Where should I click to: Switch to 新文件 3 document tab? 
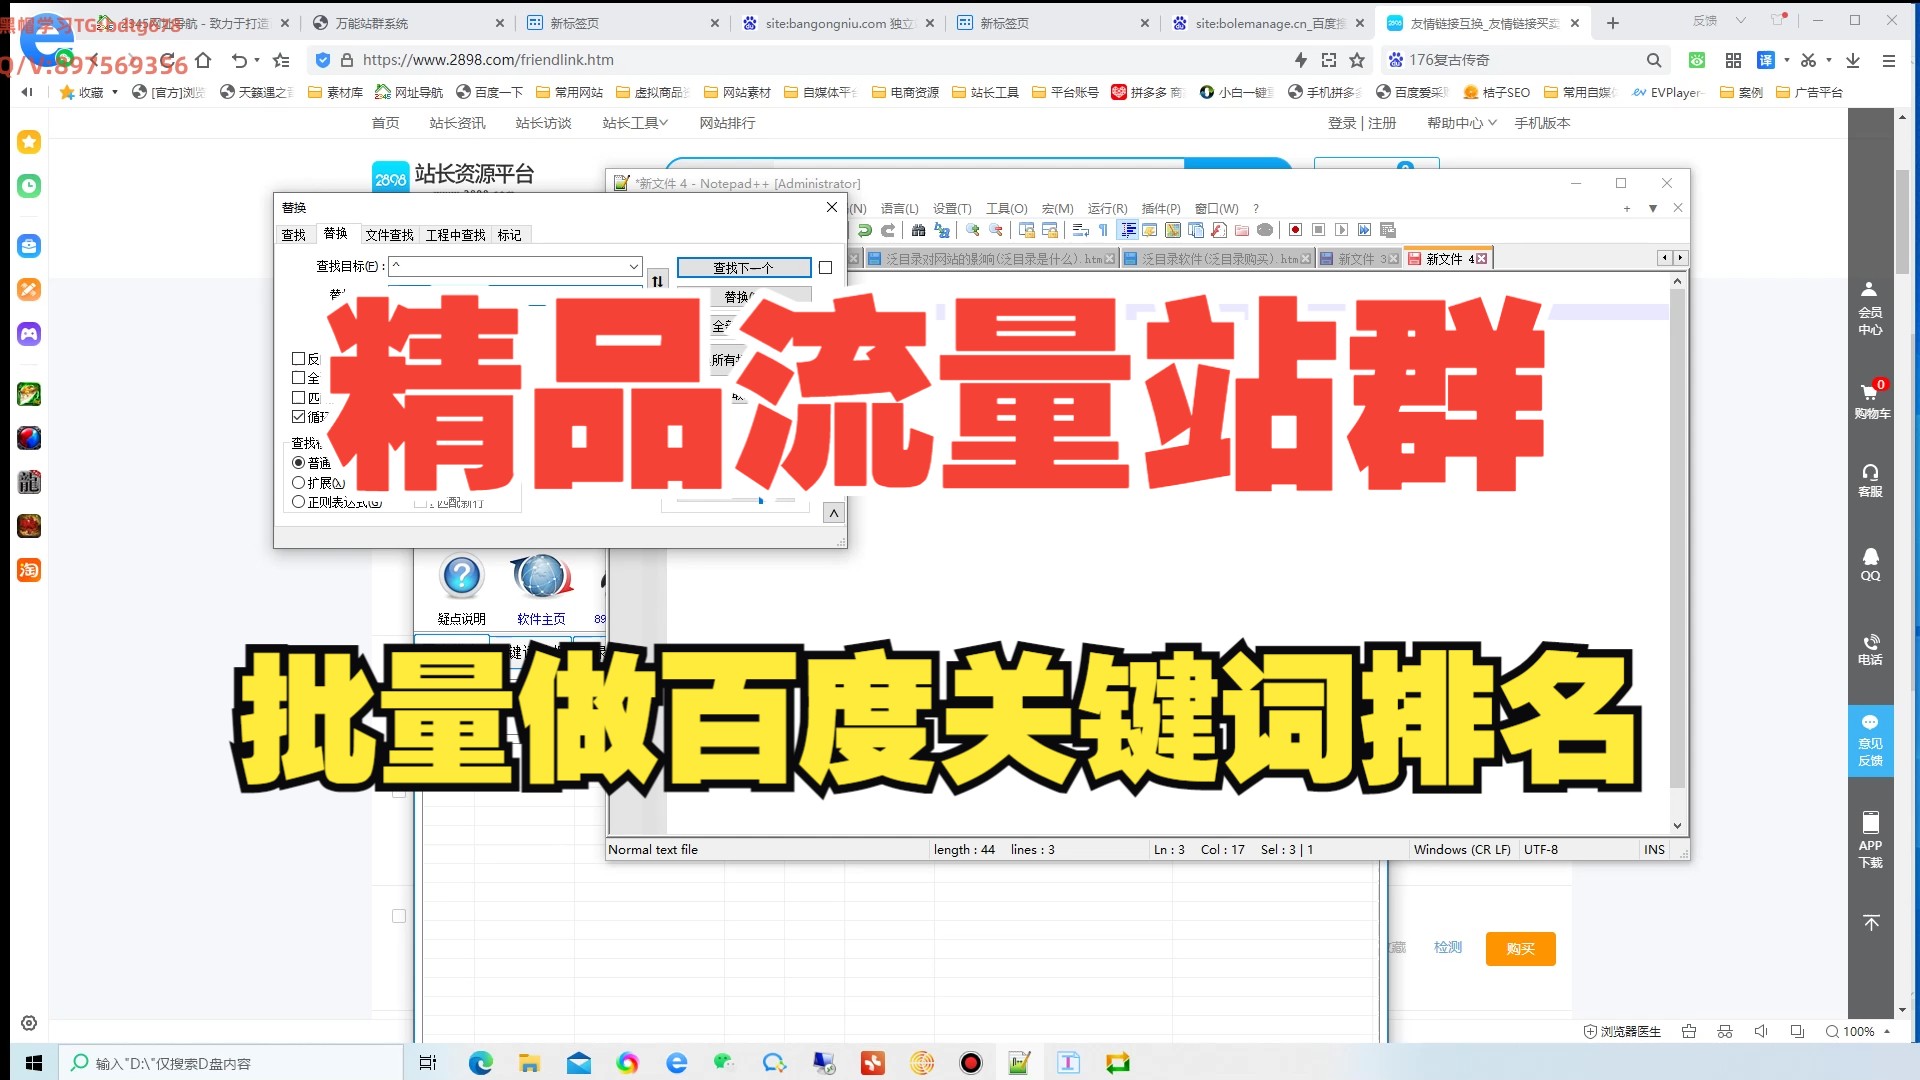1359,258
